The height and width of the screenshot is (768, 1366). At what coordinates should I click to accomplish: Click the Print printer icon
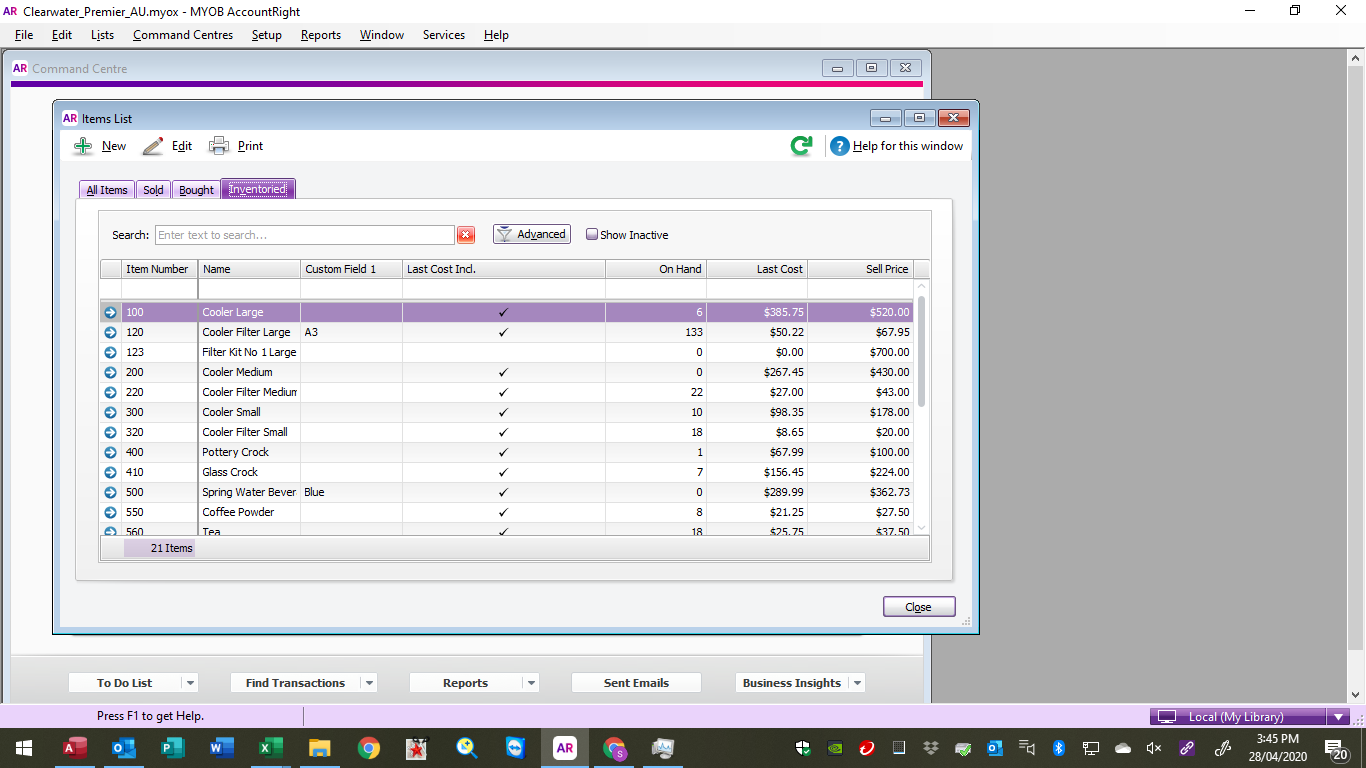[219, 146]
